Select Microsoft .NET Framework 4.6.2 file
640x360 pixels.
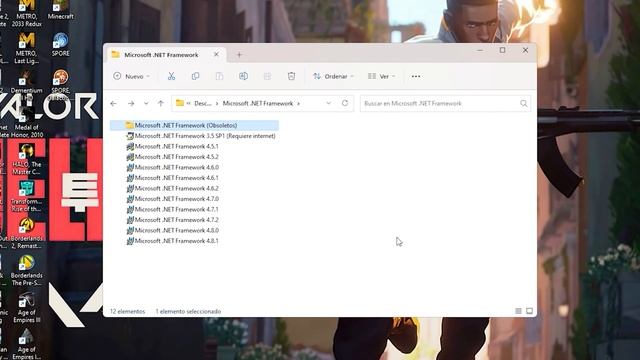click(172, 189)
